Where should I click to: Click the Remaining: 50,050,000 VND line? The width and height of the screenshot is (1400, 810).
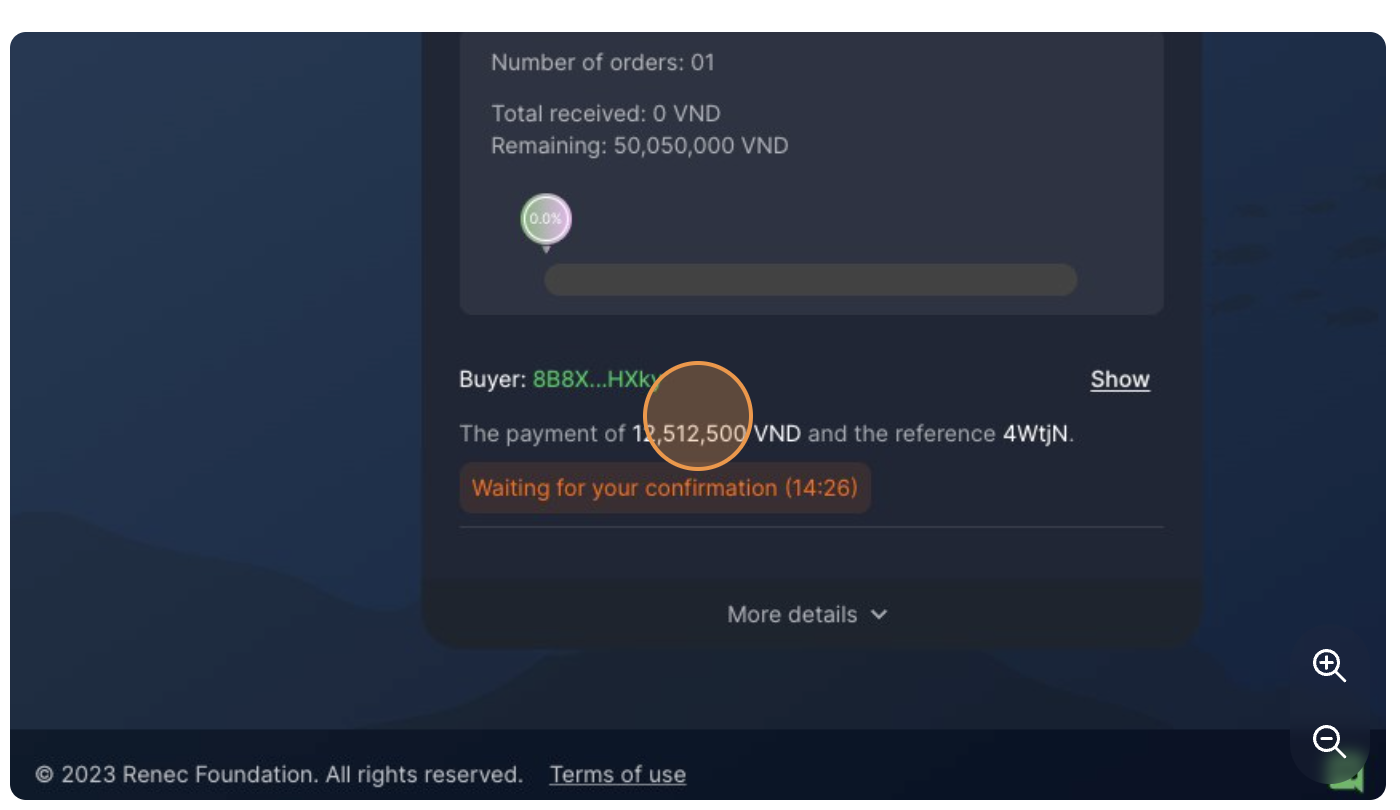click(x=640, y=146)
